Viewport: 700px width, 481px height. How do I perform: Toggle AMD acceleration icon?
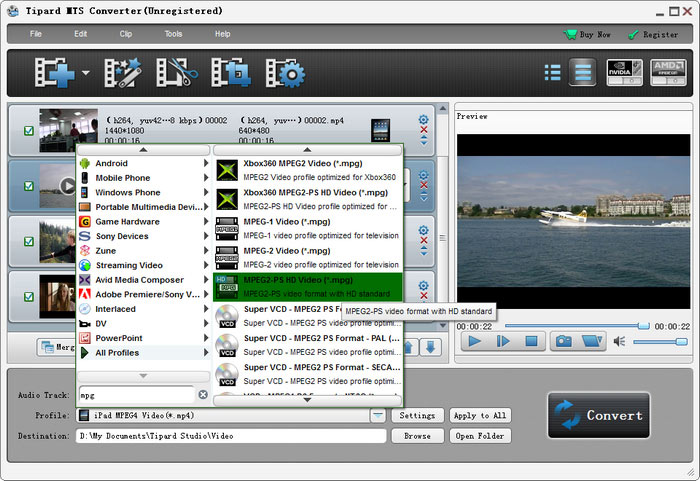(668, 72)
